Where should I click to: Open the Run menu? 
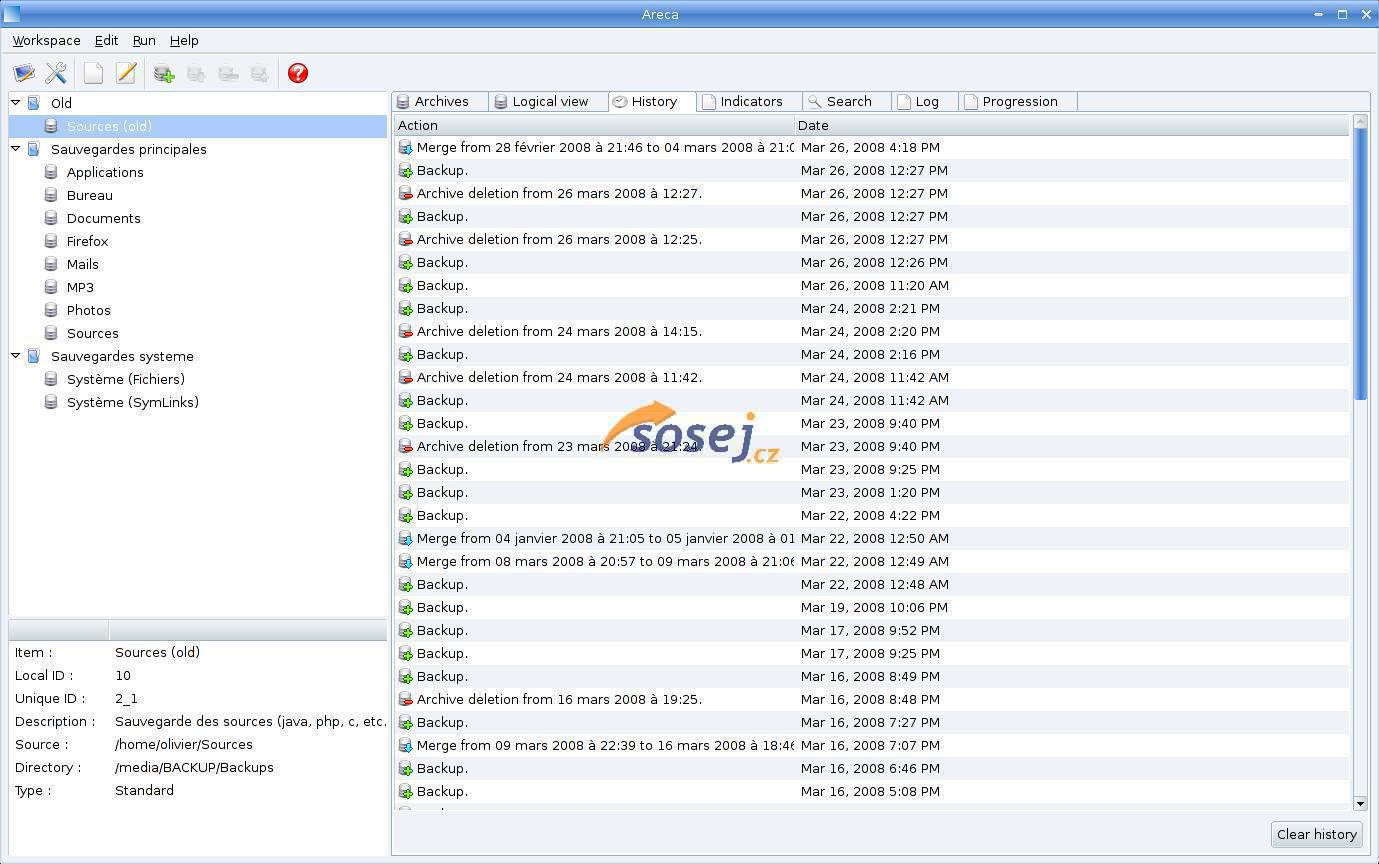(x=144, y=41)
